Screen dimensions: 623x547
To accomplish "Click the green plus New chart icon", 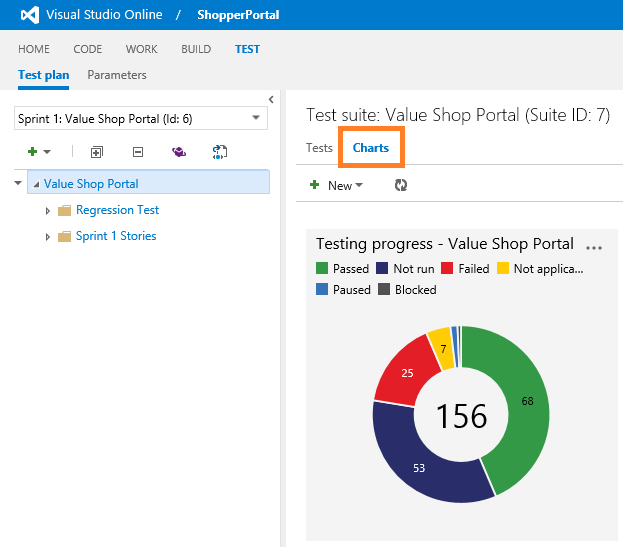I will [315, 185].
